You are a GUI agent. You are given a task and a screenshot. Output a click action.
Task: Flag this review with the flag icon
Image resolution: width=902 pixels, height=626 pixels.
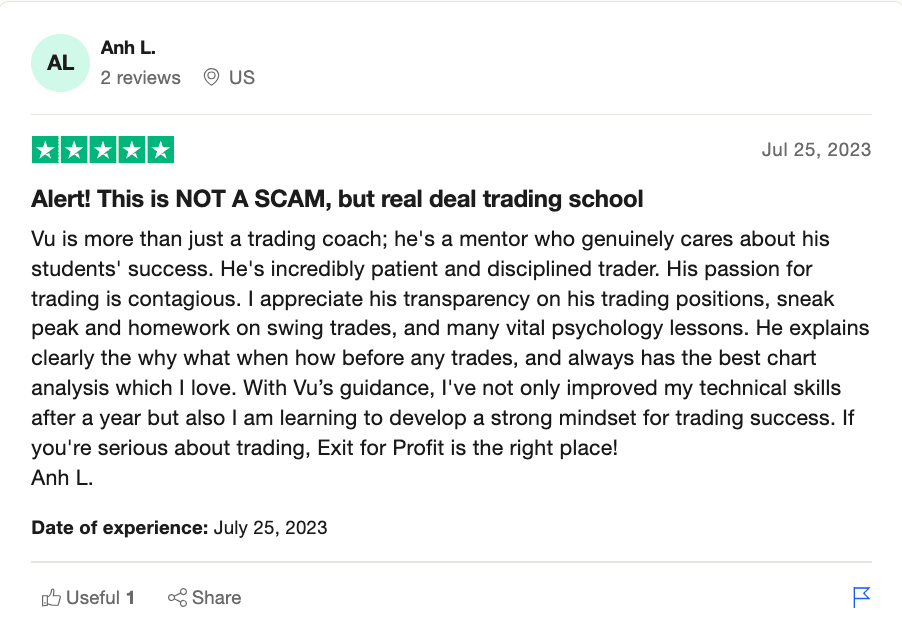tap(861, 597)
